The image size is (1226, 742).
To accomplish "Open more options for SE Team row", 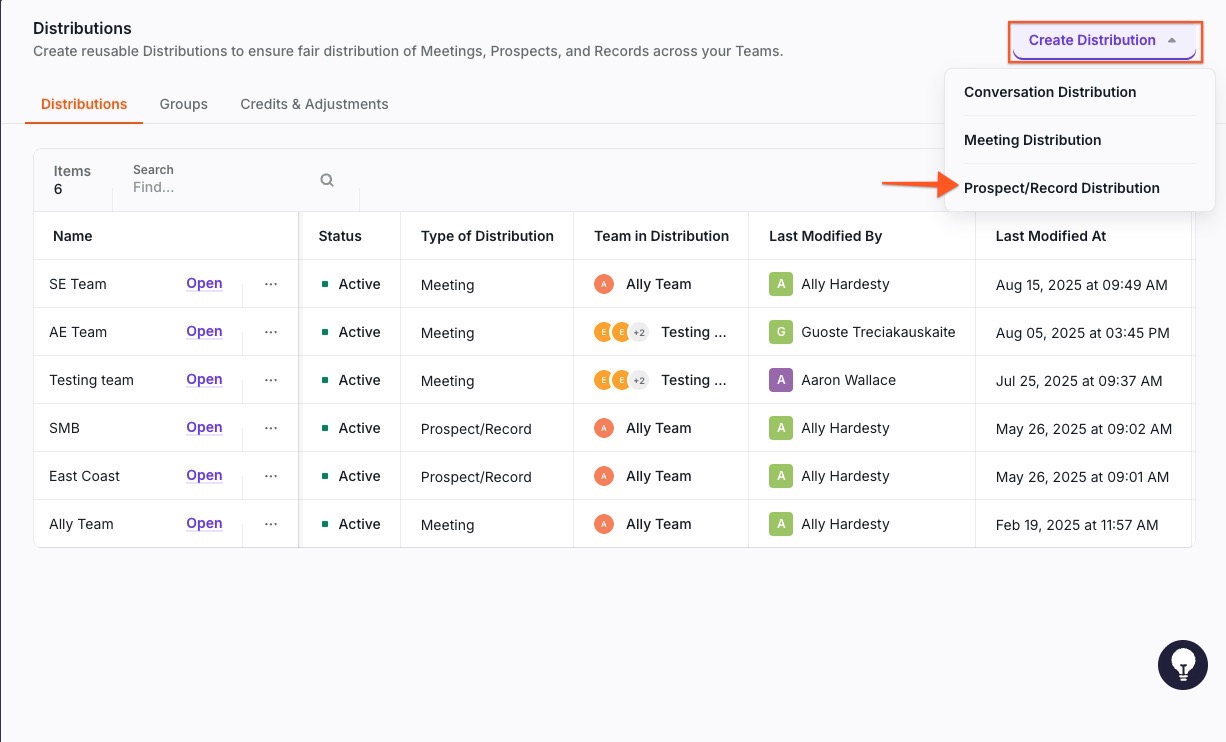I will point(271,284).
